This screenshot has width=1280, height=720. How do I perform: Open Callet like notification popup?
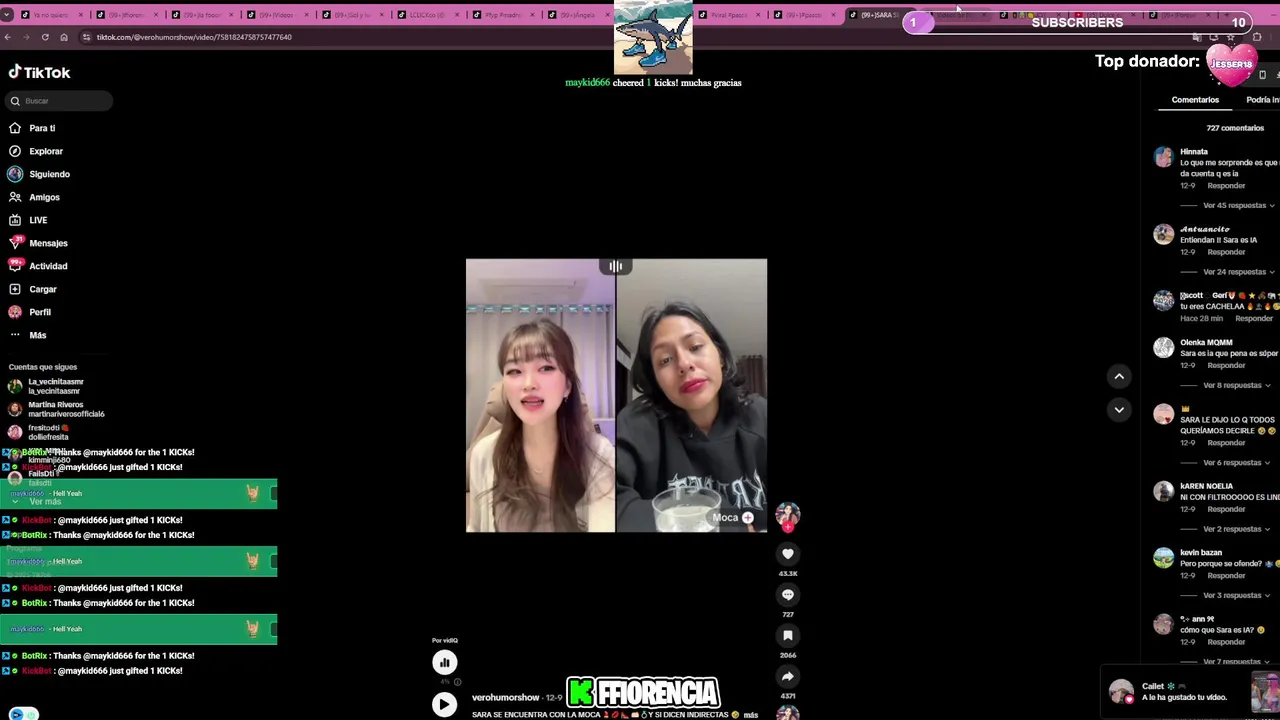point(1190,691)
